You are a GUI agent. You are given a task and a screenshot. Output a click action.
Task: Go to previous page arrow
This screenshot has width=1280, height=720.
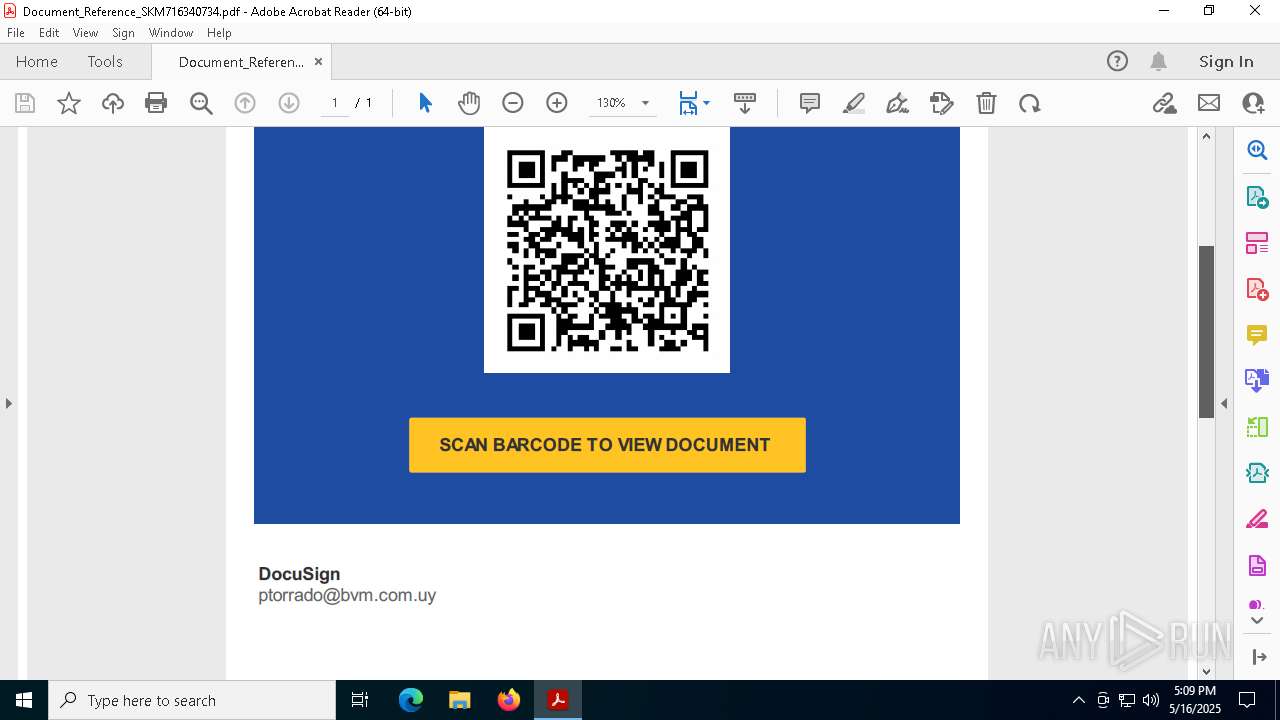245,103
